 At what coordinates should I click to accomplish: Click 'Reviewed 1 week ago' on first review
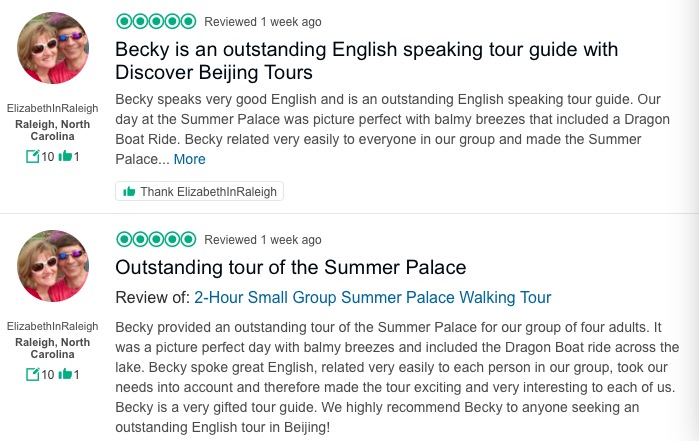click(x=263, y=21)
